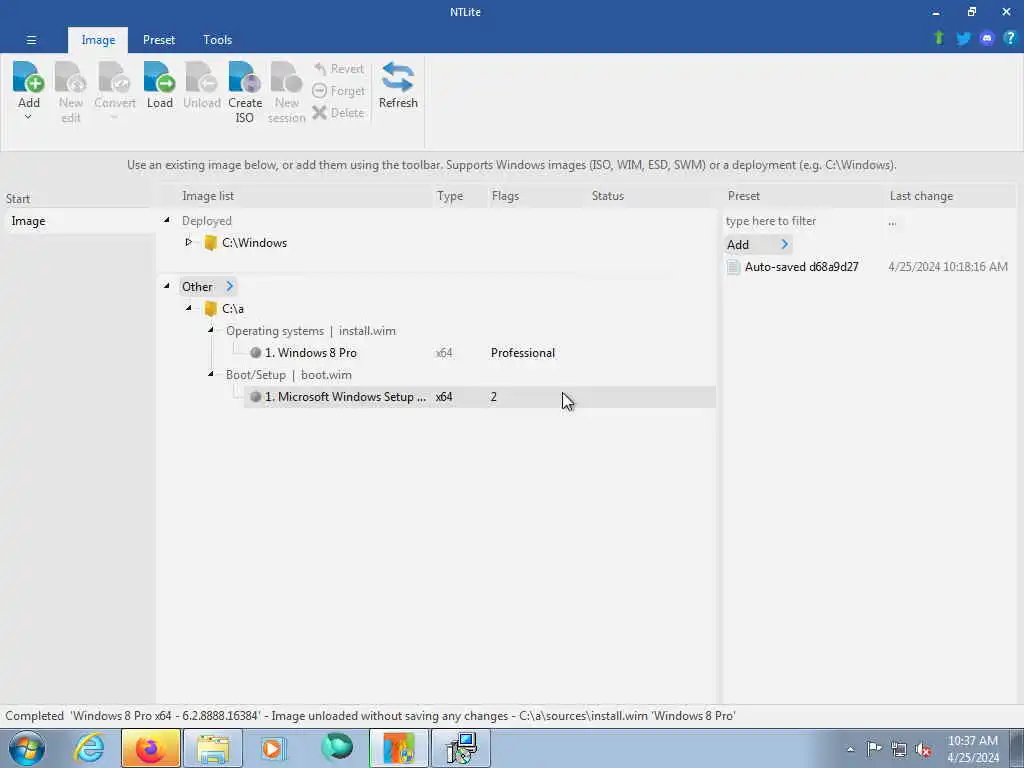Screen dimensions: 1024x768
Task: Expand the C:\Windows tree node
Action: point(188,242)
